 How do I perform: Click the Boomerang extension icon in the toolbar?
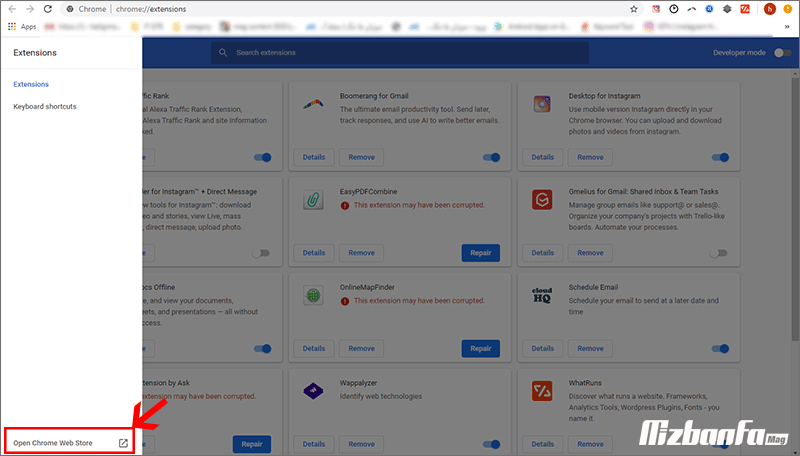tap(691, 9)
